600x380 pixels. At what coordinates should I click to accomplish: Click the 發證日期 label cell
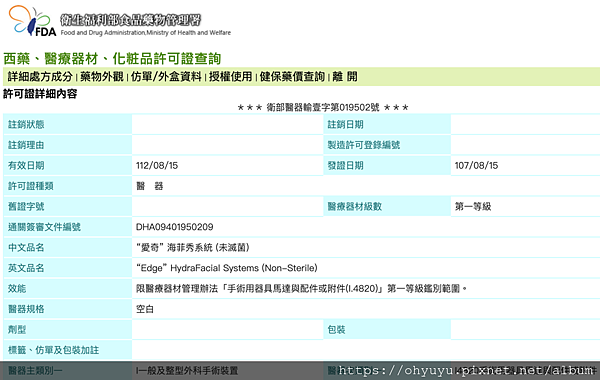click(x=387, y=166)
